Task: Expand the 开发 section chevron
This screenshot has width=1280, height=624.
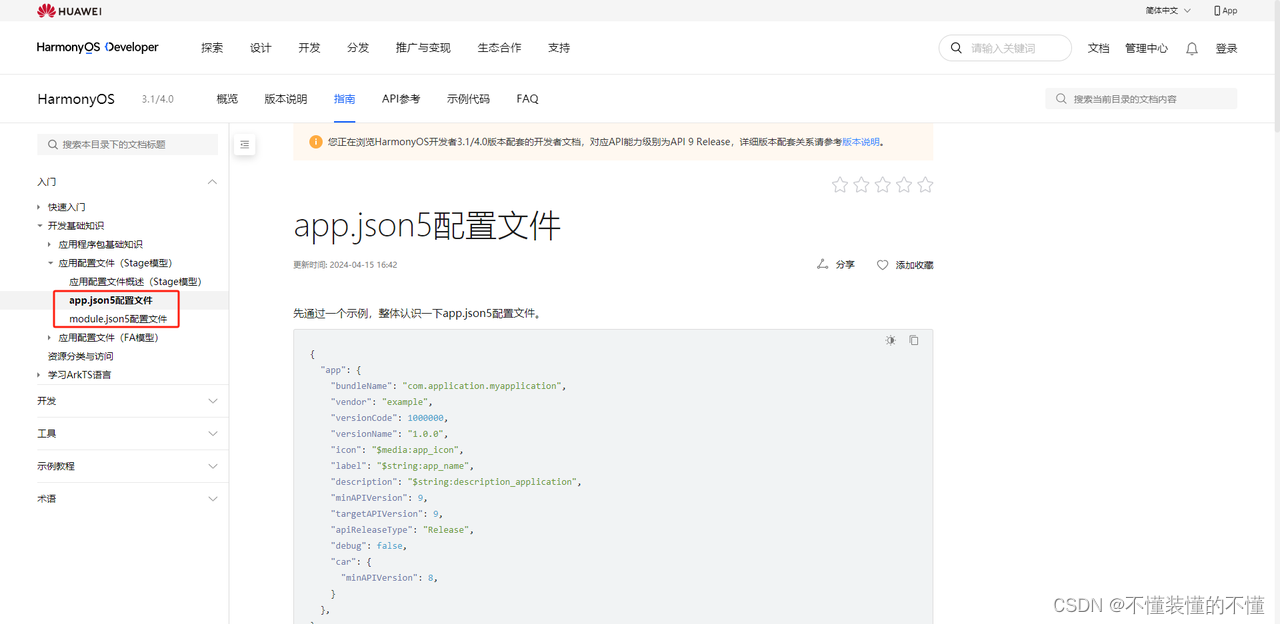Action: 212,401
